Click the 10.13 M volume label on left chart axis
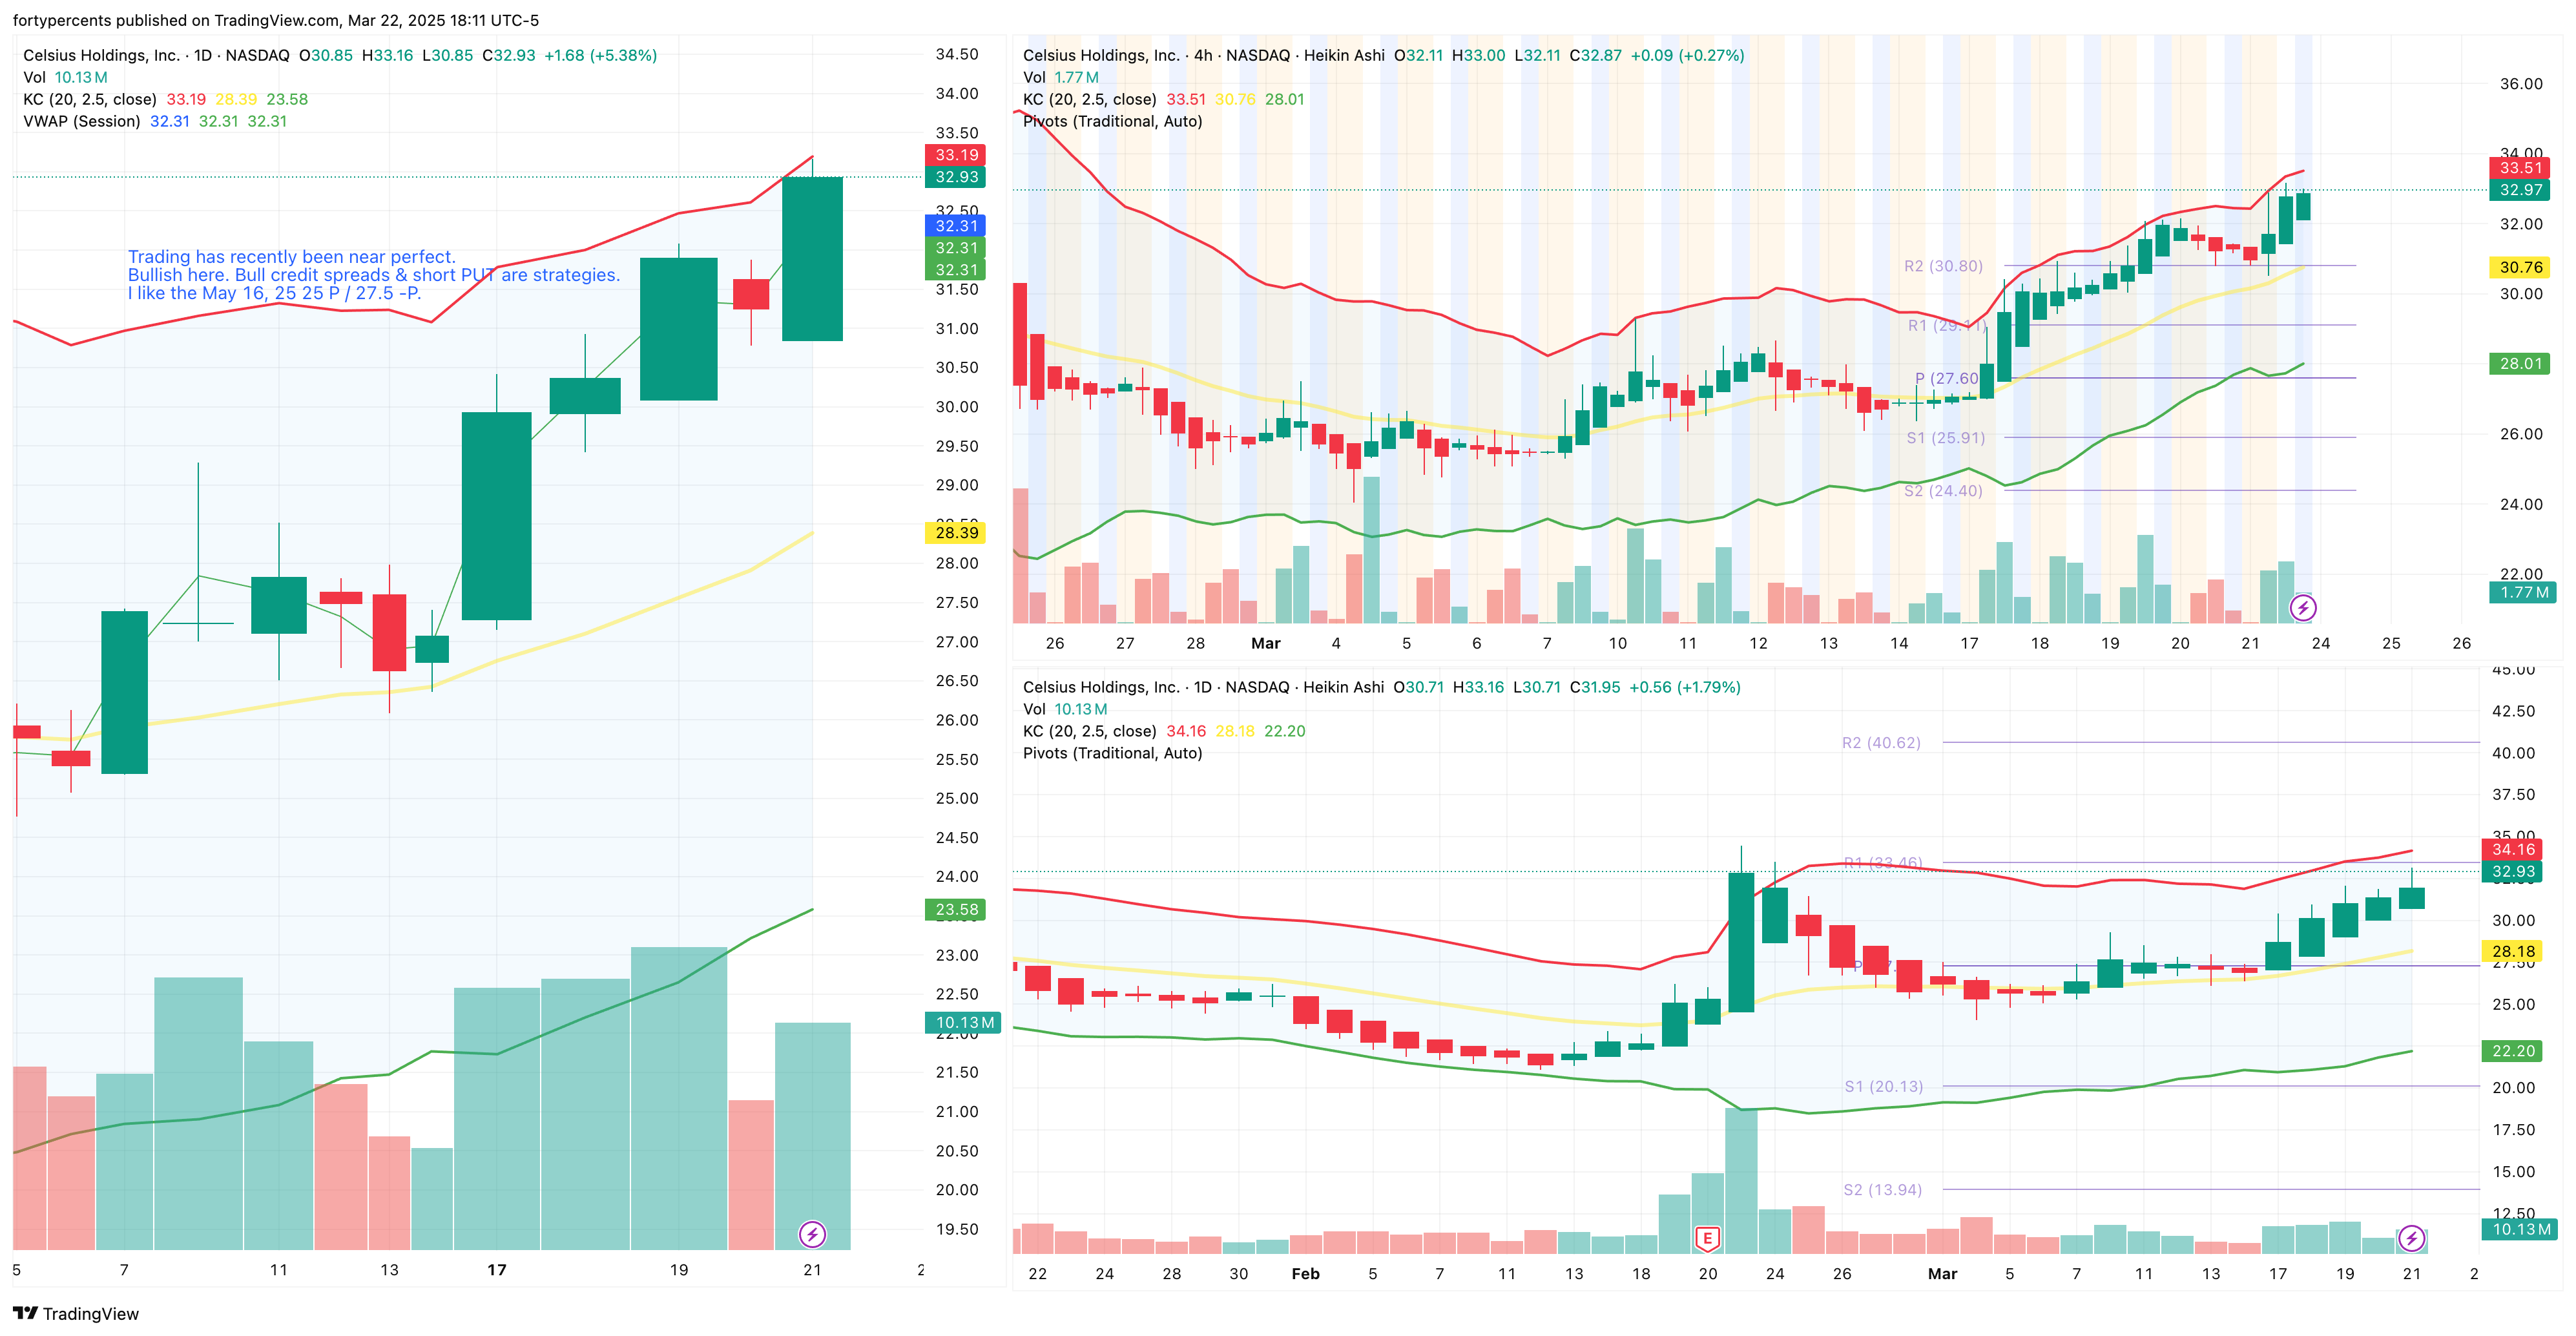Screen dimensions: 2576x1336 [963, 1022]
